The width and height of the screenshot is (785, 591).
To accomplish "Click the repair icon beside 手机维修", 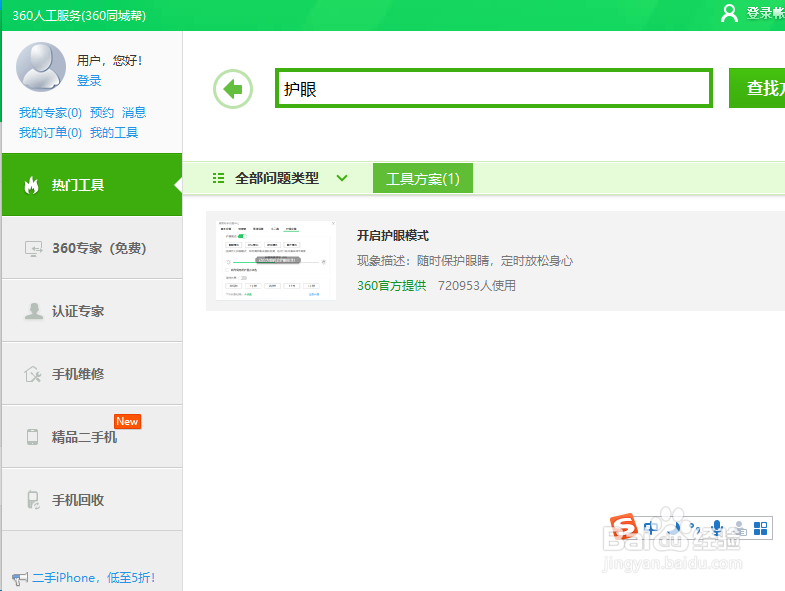I will tap(33, 374).
